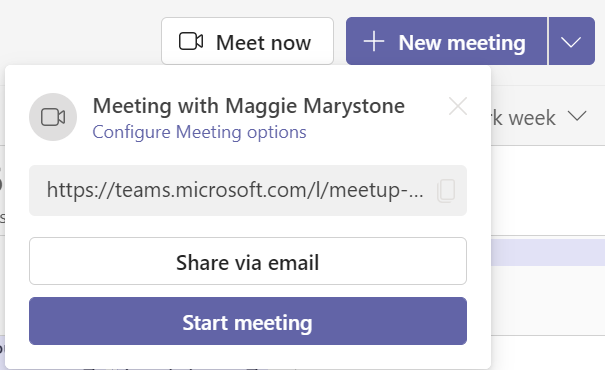
Task: Click the lowest calendar row right of Start meeting
Action: [x=548, y=353]
